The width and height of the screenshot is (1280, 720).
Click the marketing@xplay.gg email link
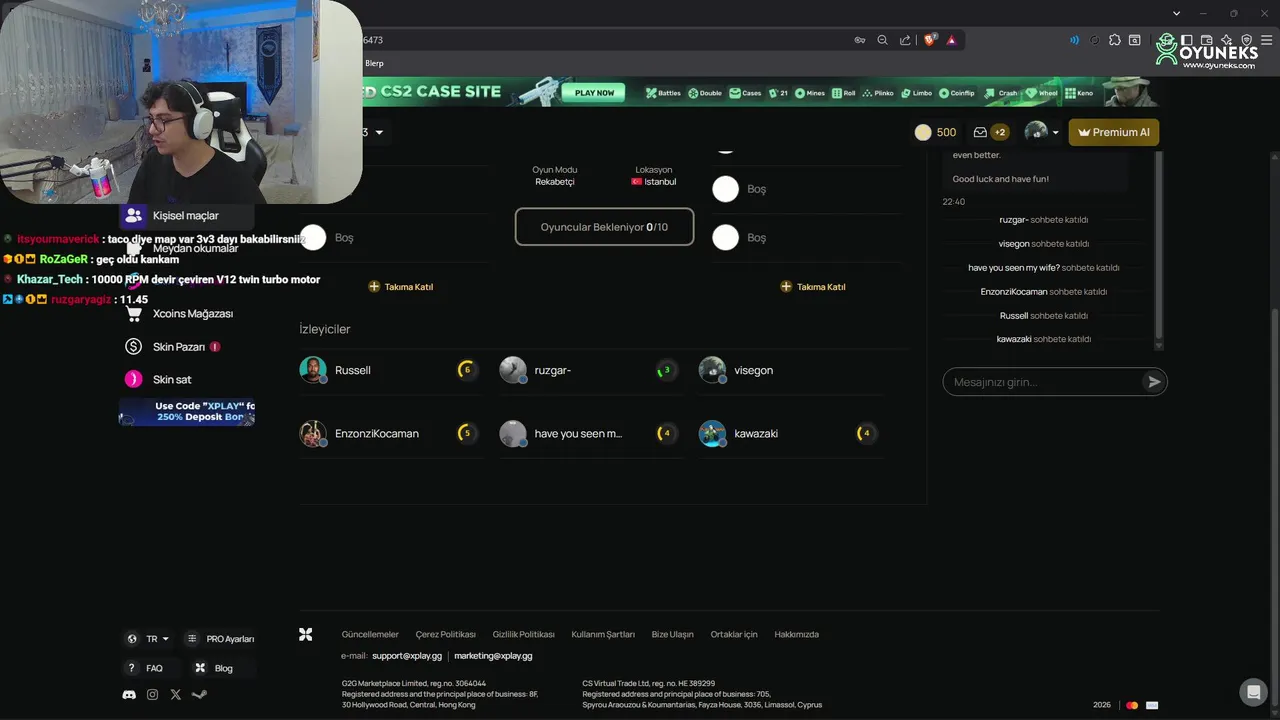click(x=493, y=656)
